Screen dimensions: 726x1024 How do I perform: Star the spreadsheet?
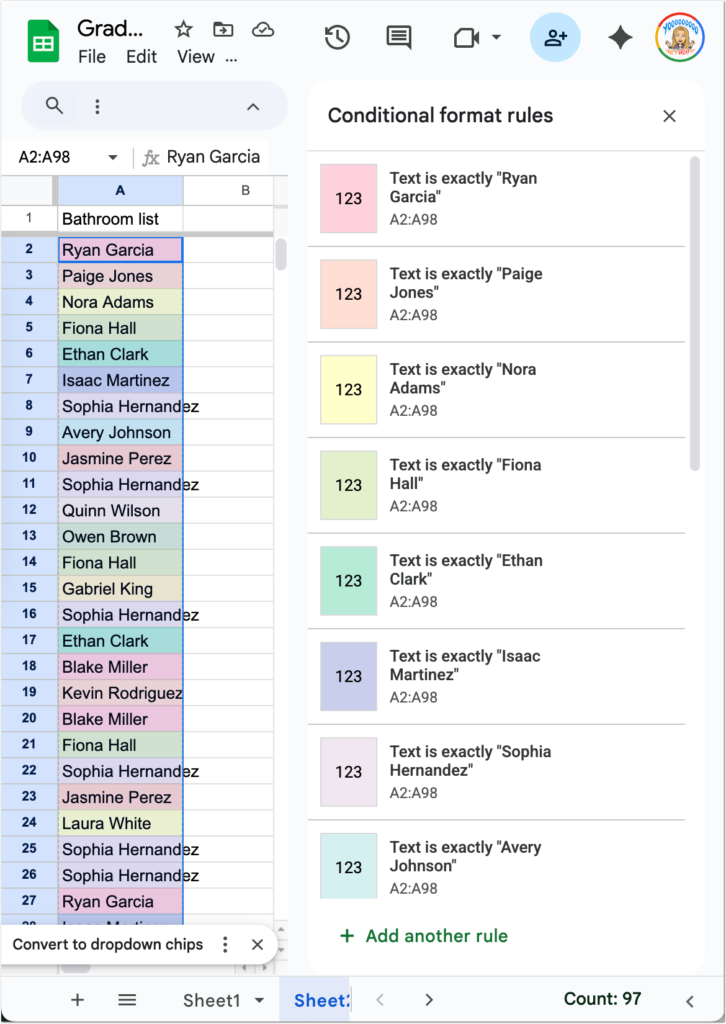pyautogui.click(x=184, y=29)
